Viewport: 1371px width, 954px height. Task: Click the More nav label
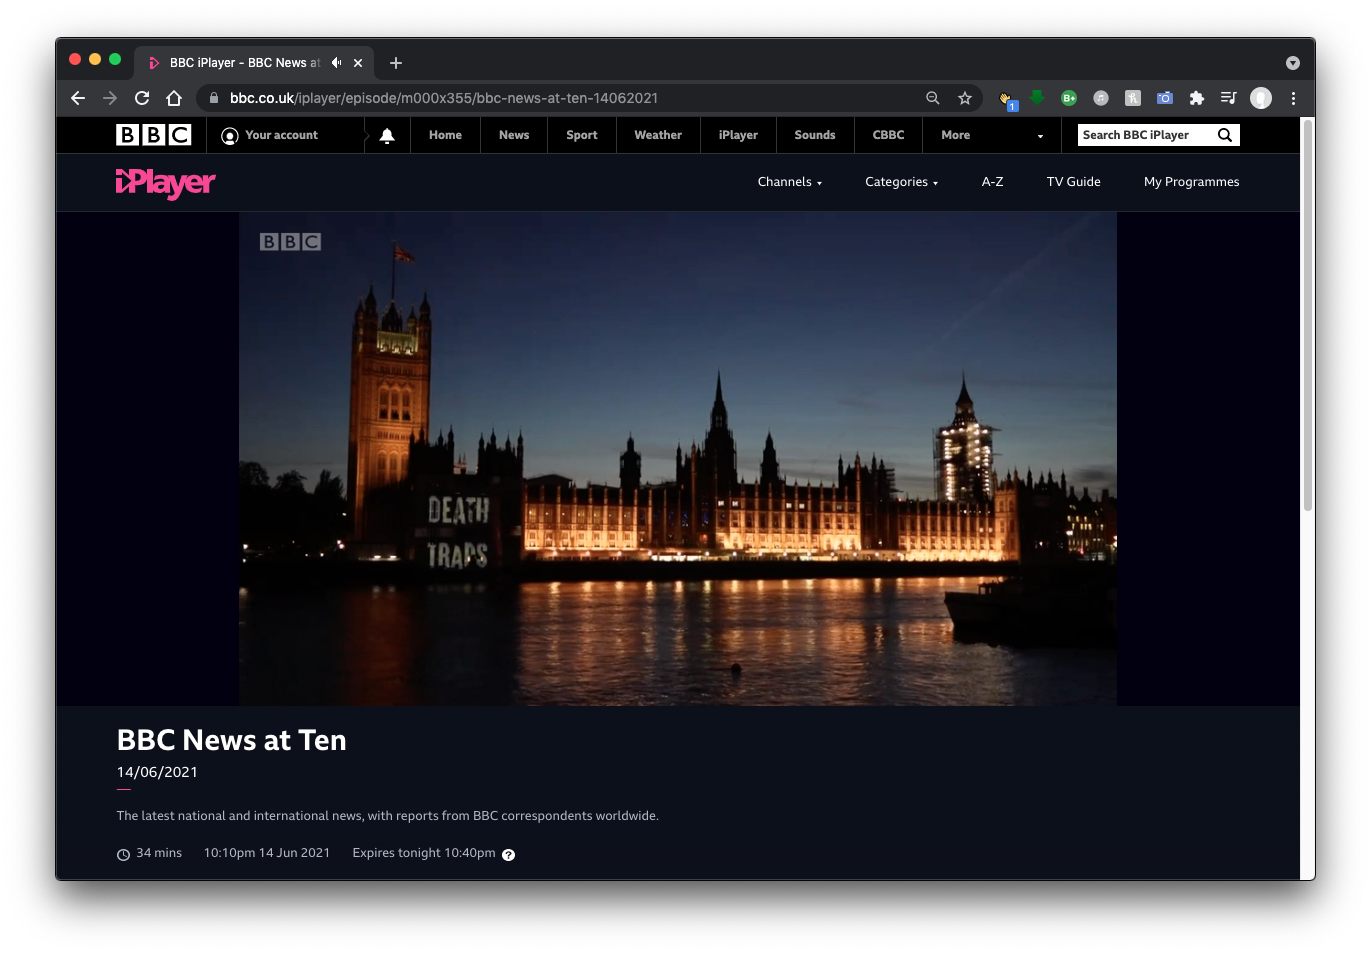(x=956, y=135)
